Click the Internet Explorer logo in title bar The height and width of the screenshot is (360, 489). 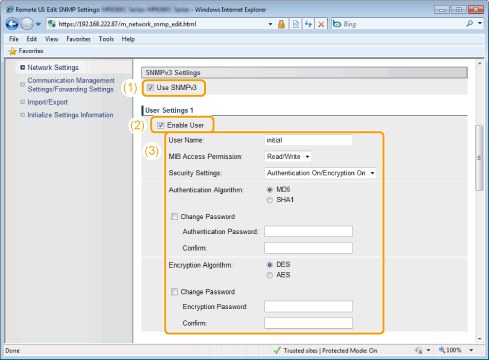click(10, 9)
